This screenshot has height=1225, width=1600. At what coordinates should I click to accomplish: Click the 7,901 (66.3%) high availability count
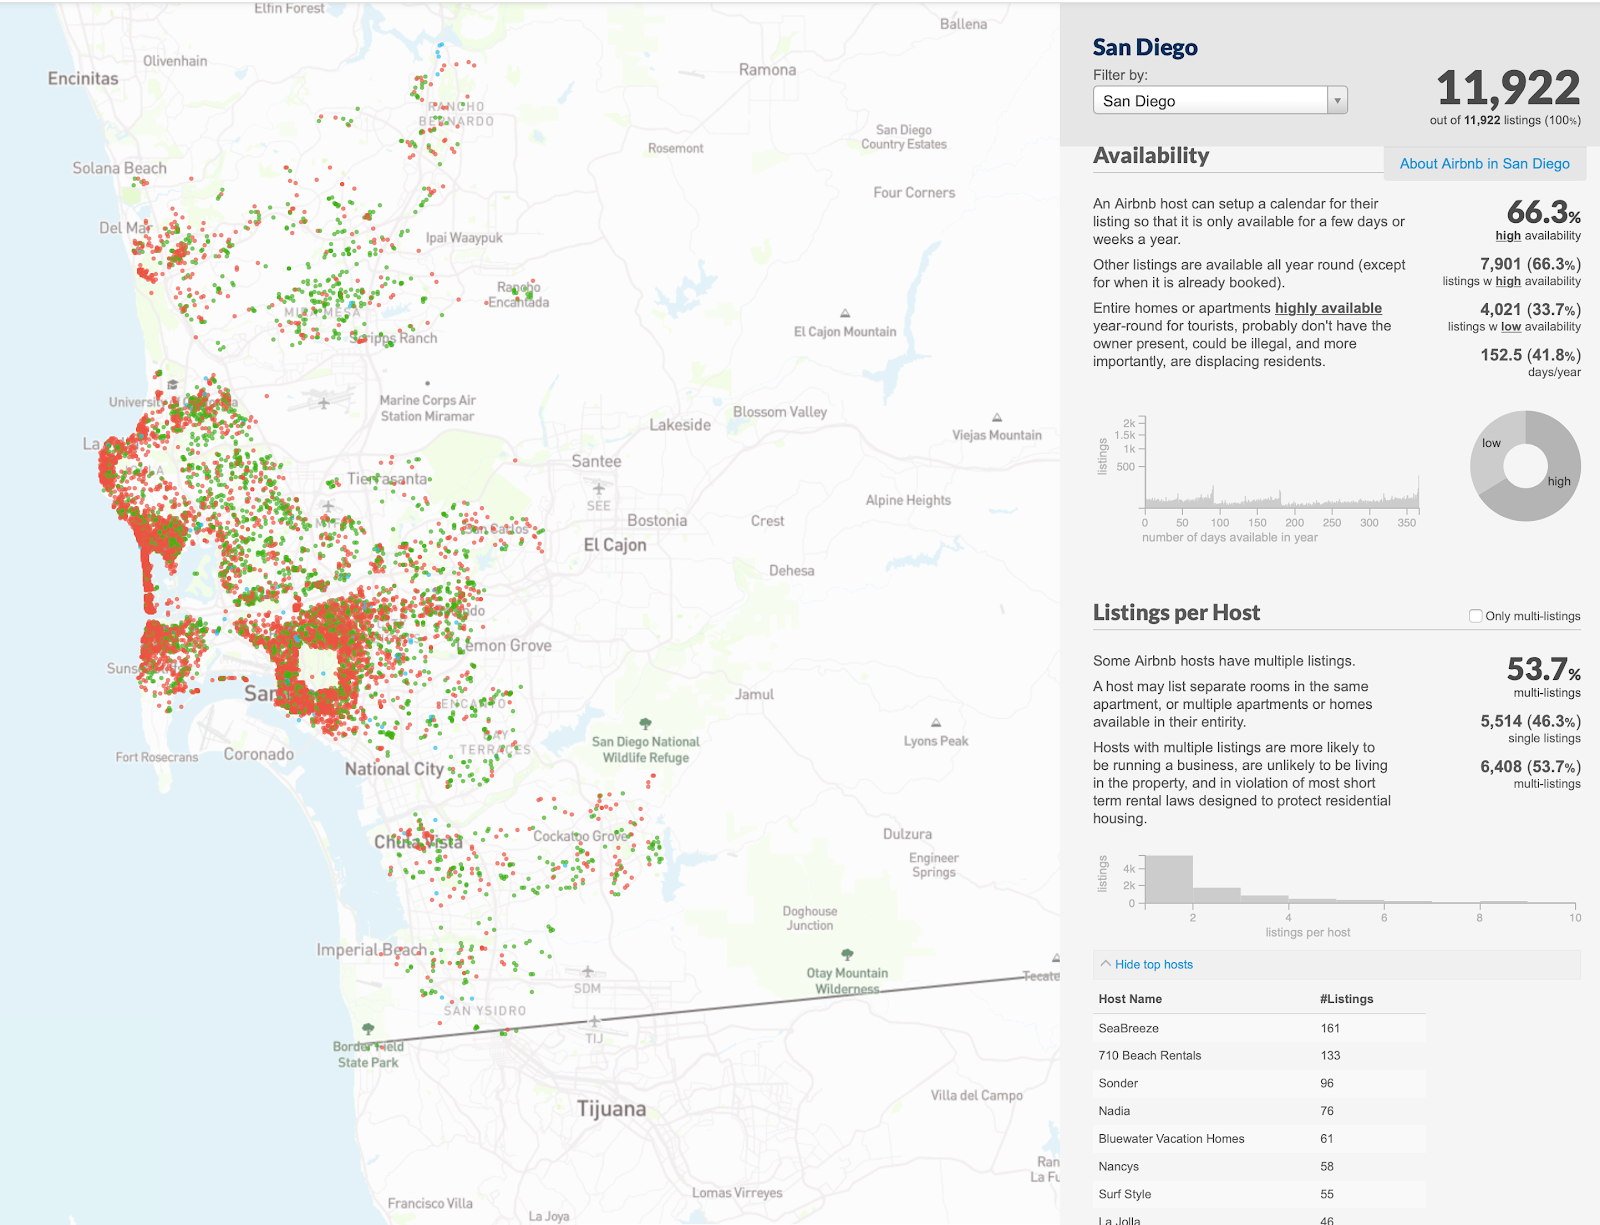[1530, 264]
